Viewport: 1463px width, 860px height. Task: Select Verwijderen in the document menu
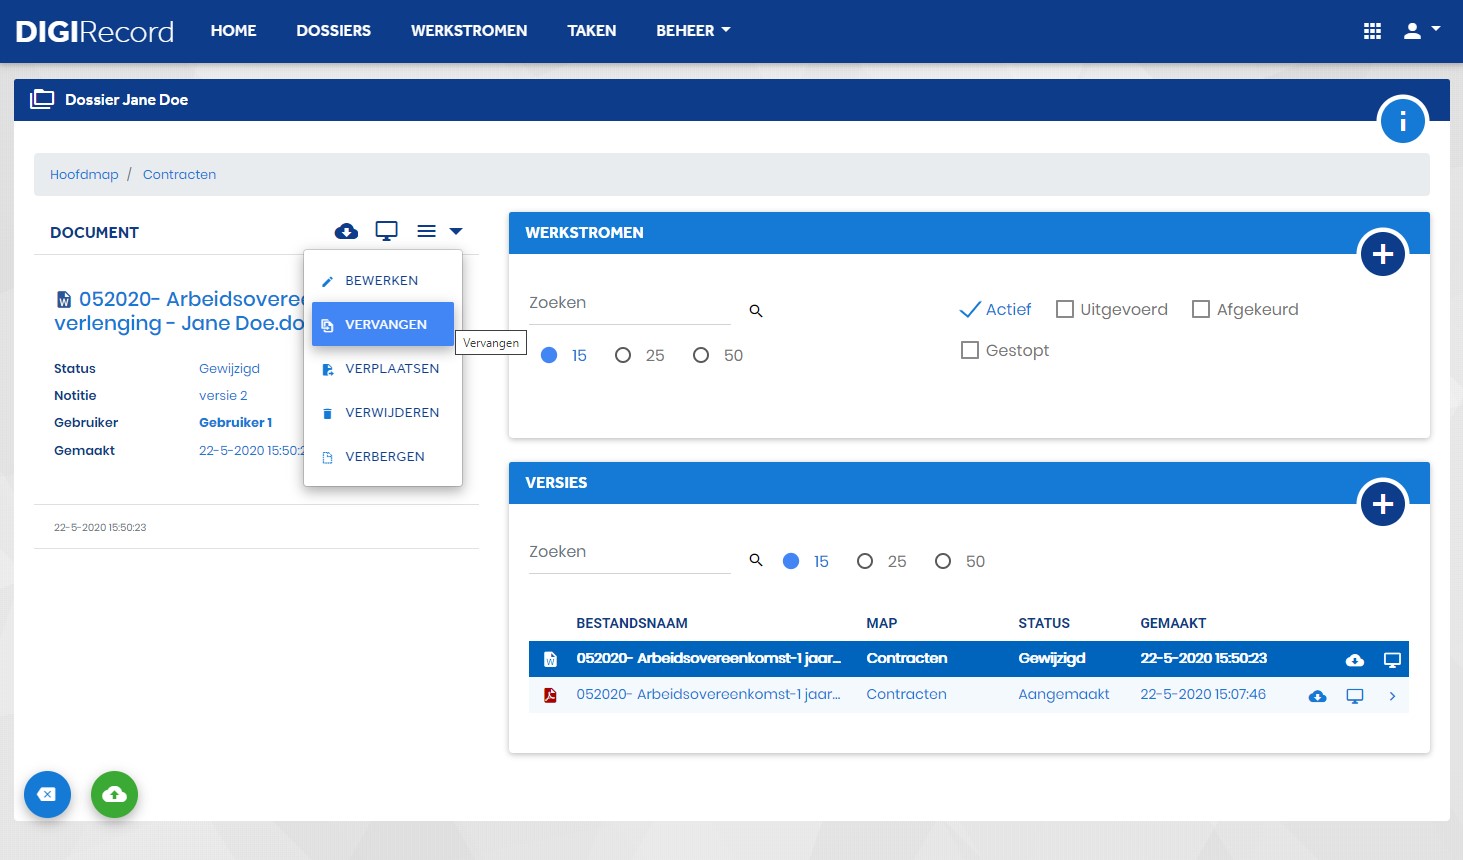tap(383, 412)
